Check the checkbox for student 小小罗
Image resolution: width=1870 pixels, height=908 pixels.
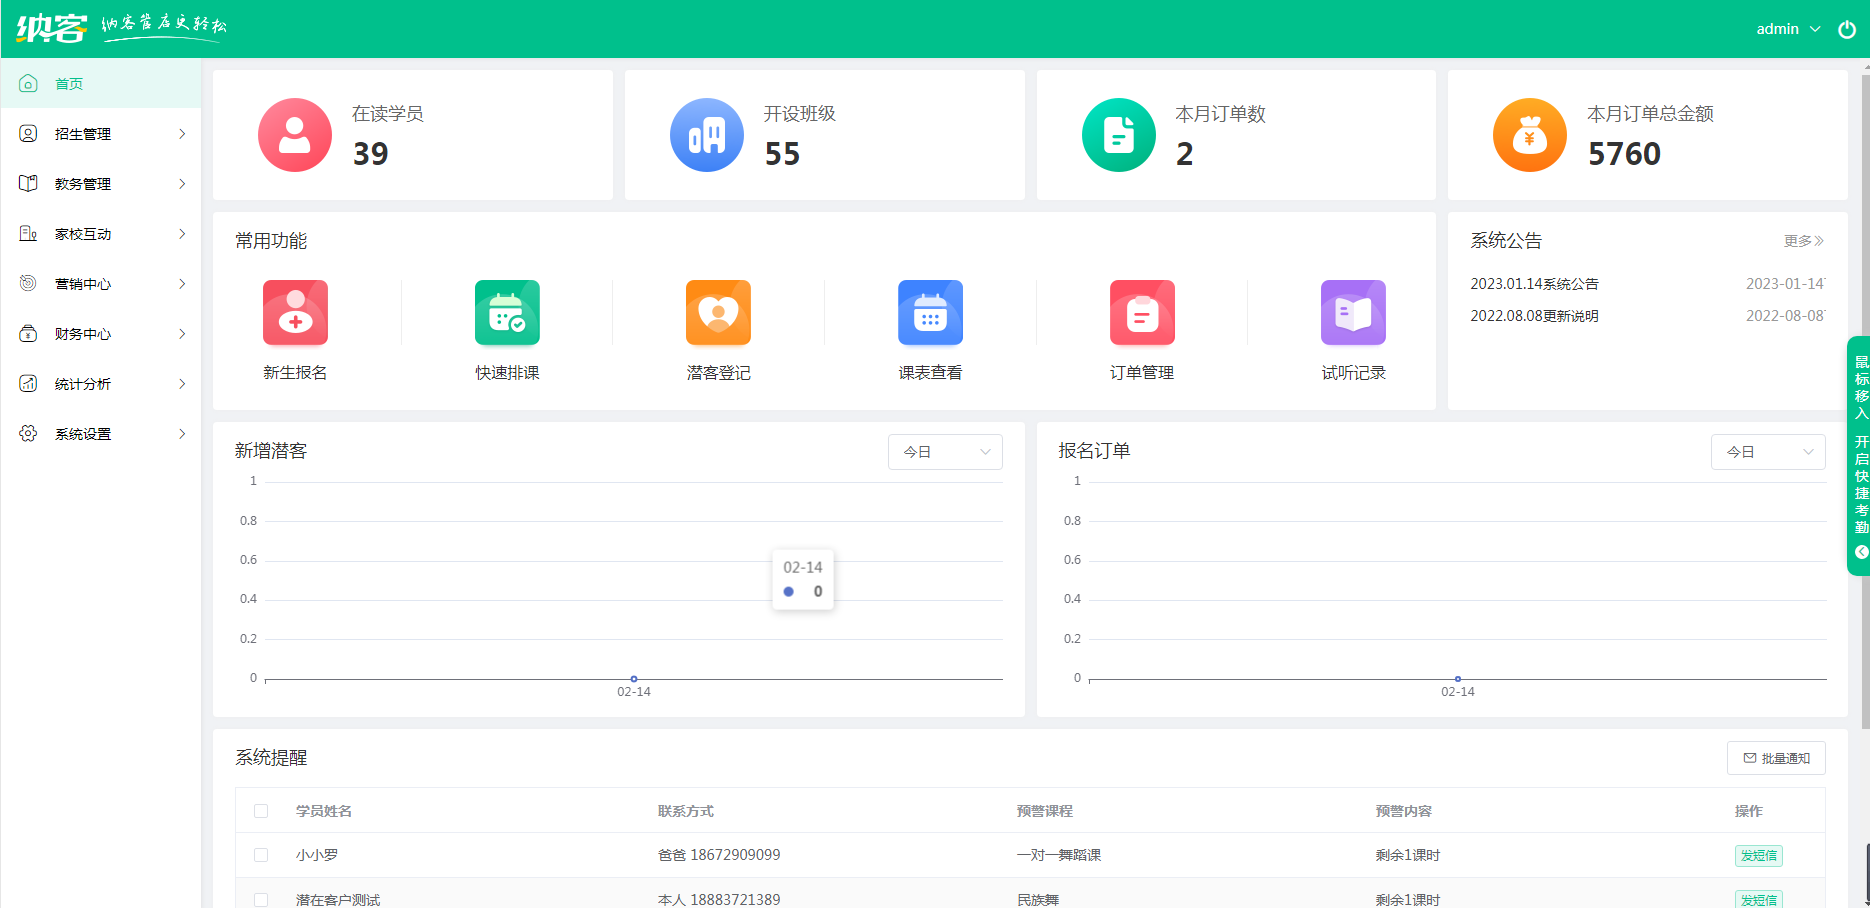click(x=261, y=855)
